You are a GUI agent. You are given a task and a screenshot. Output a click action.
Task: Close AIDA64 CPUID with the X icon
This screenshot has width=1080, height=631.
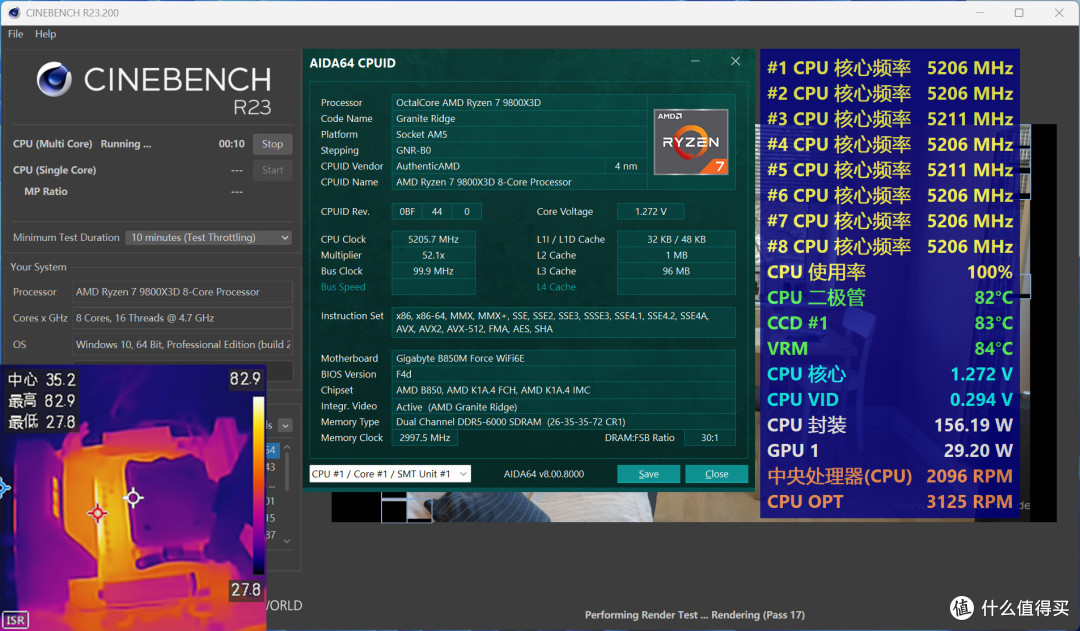(x=736, y=61)
